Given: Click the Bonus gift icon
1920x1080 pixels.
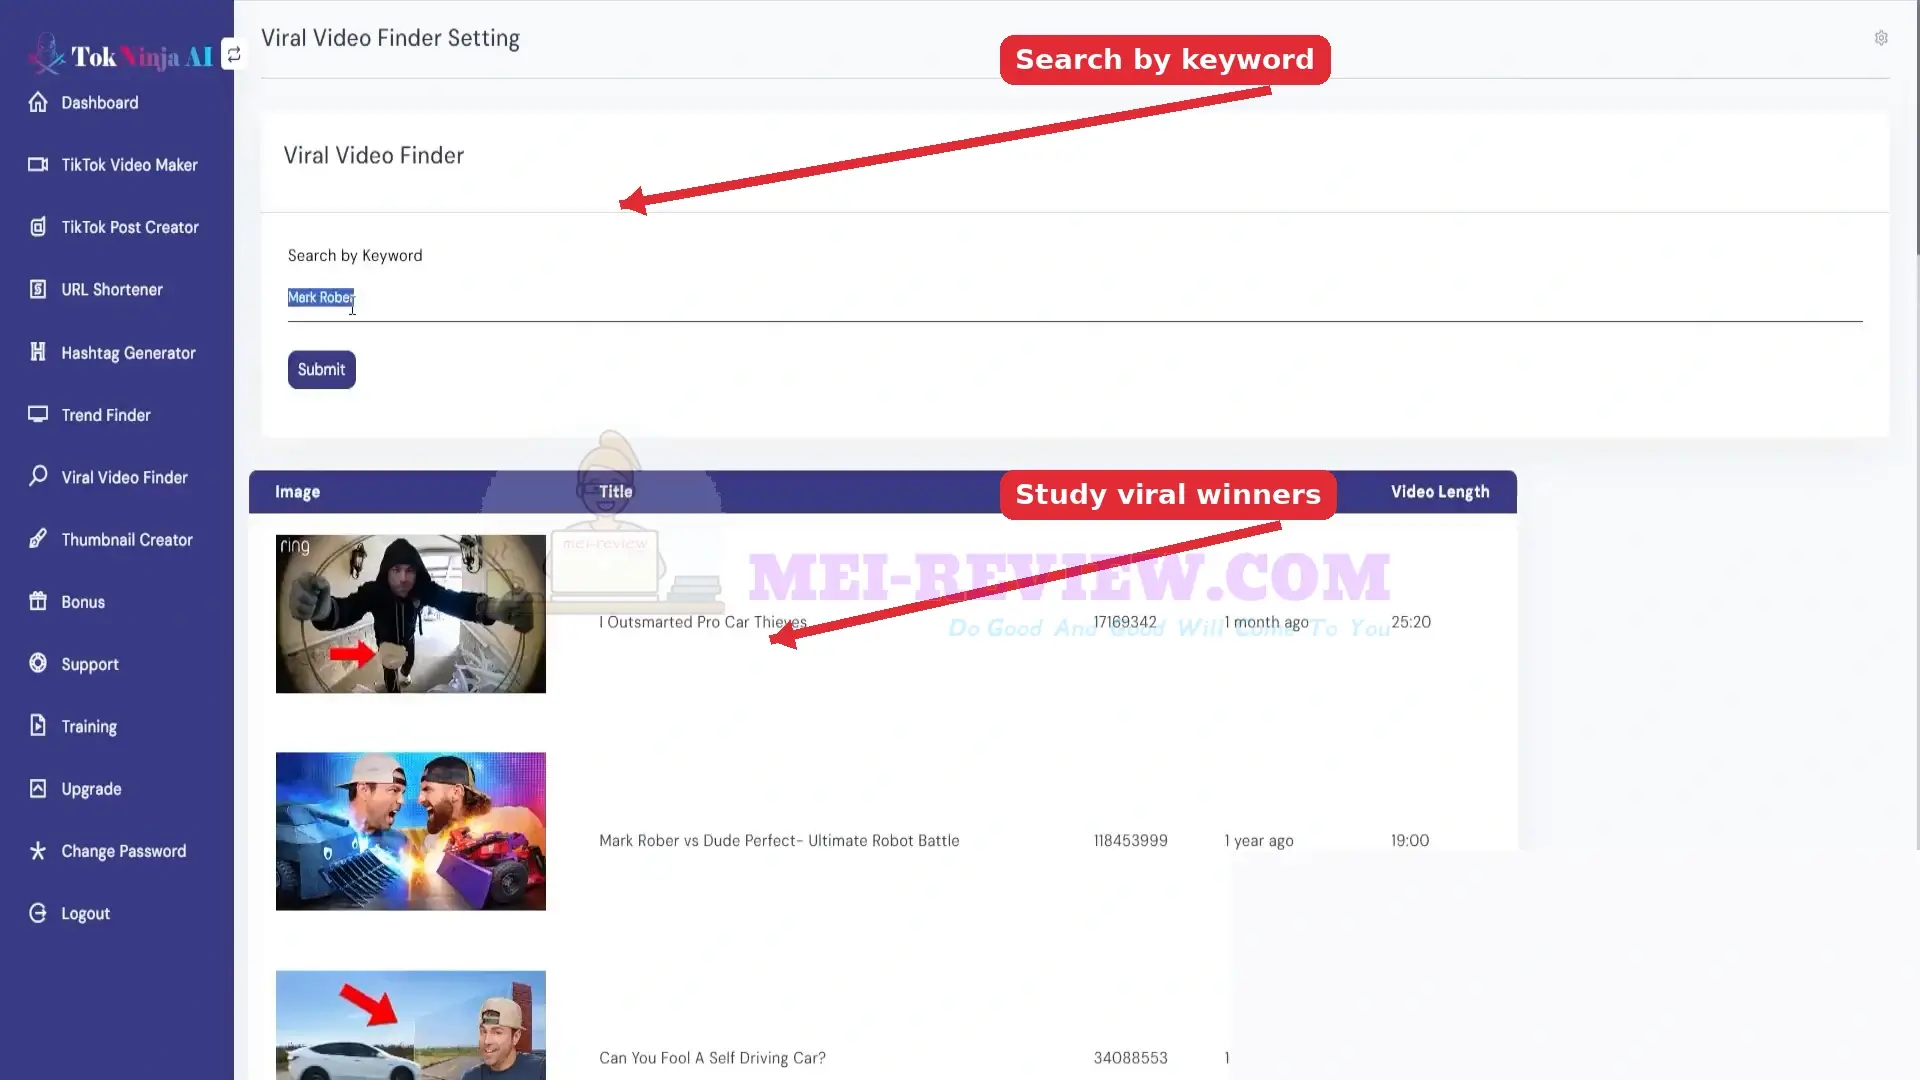Looking at the screenshot, I should 38,601.
